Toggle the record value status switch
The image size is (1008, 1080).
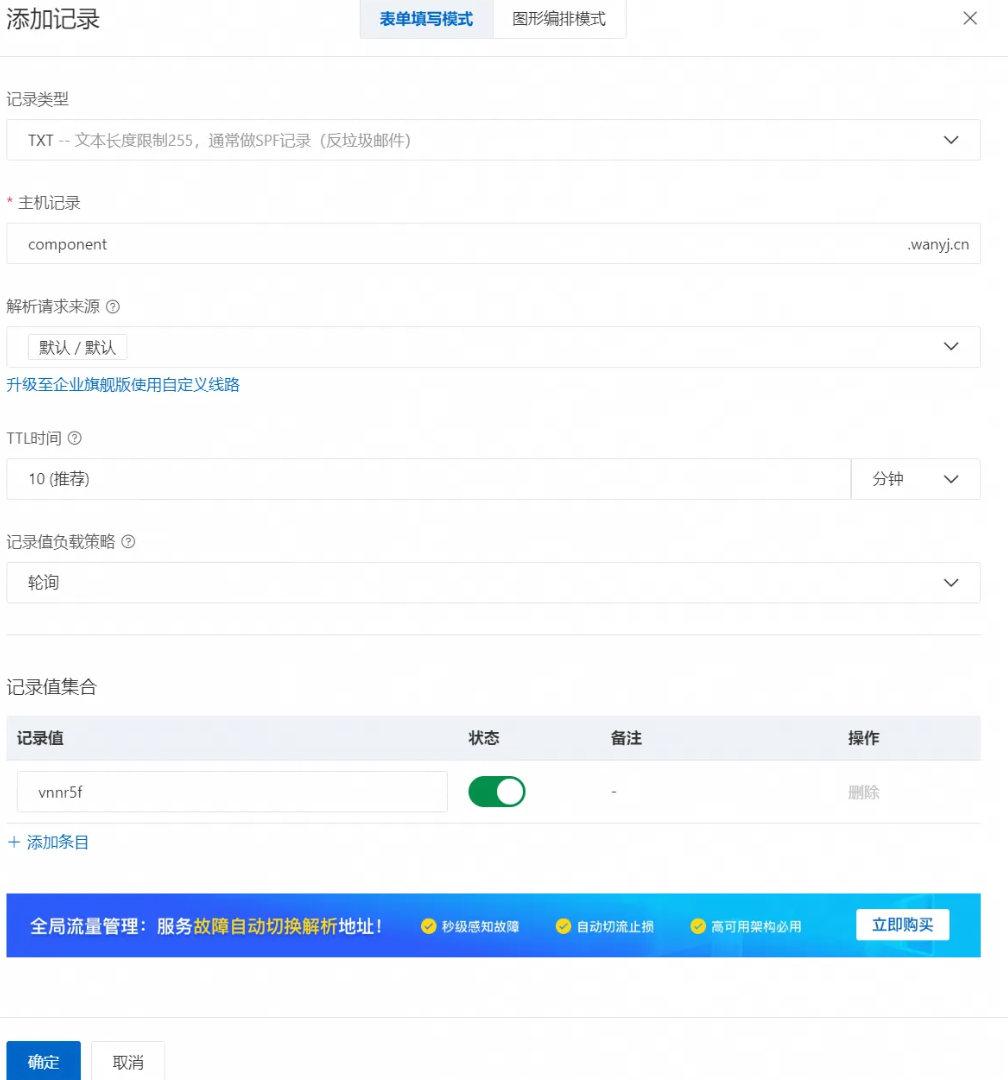(x=497, y=792)
